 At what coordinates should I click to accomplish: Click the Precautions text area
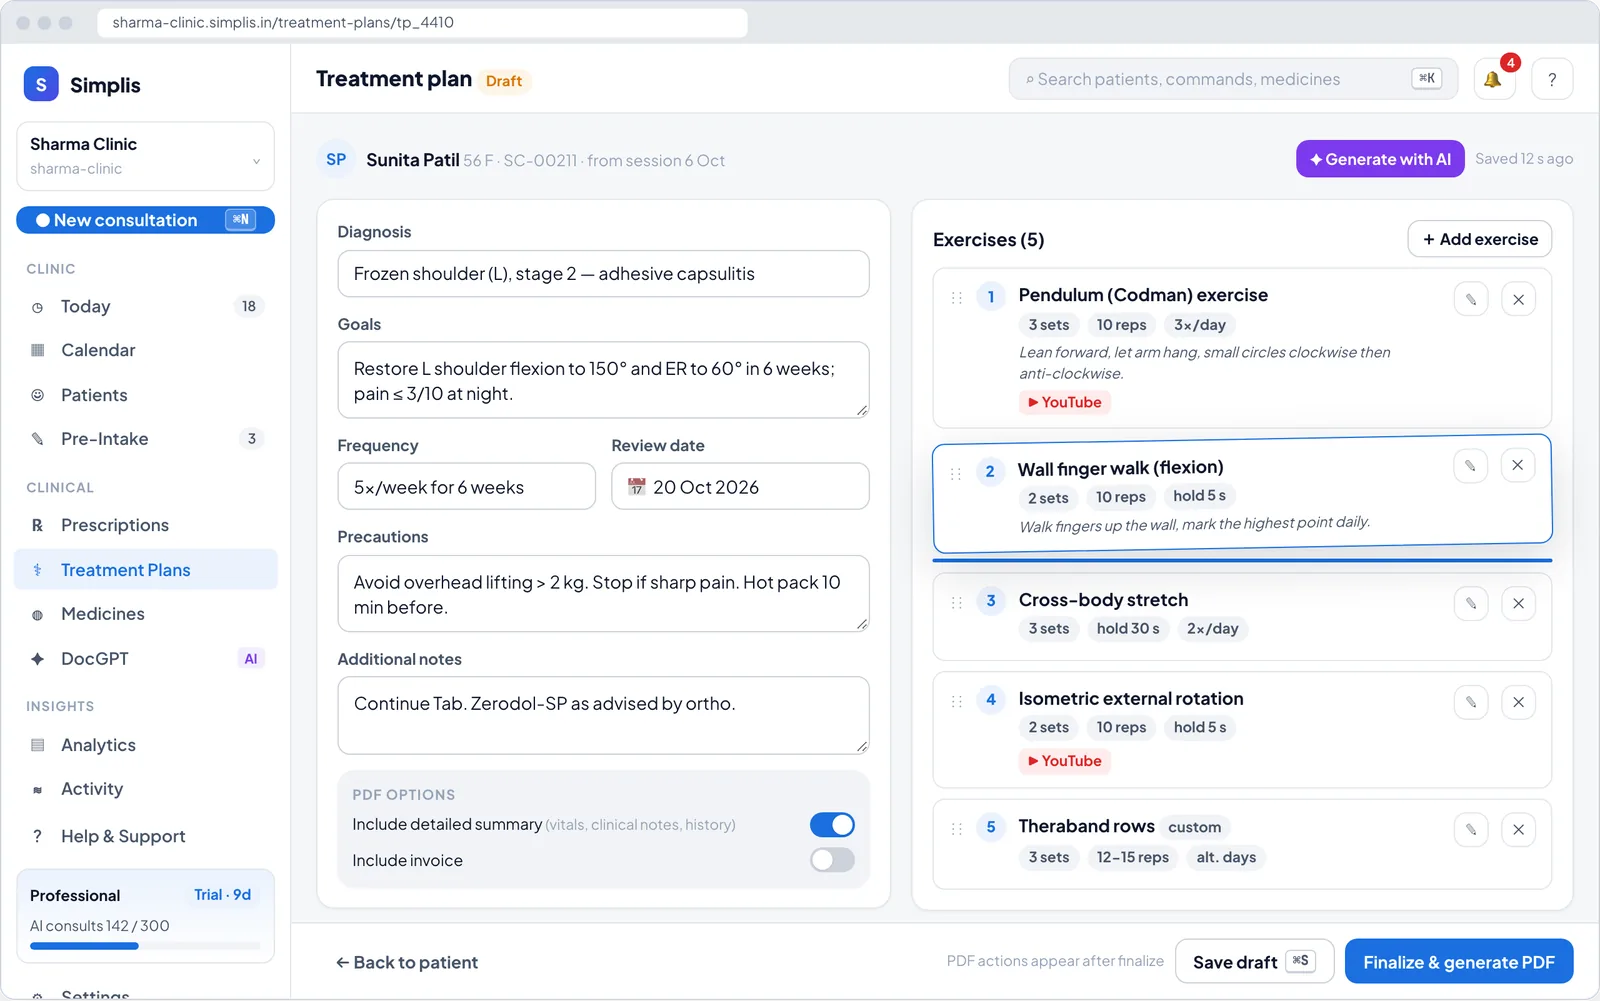(603, 594)
